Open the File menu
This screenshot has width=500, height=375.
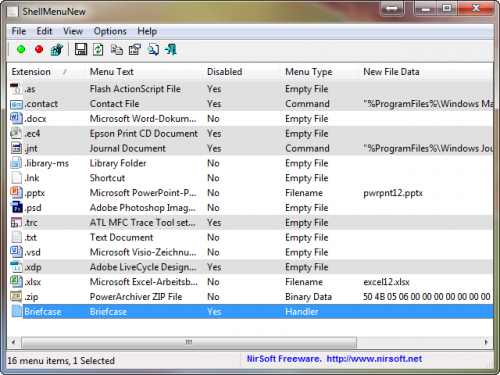(x=19, y=31)
